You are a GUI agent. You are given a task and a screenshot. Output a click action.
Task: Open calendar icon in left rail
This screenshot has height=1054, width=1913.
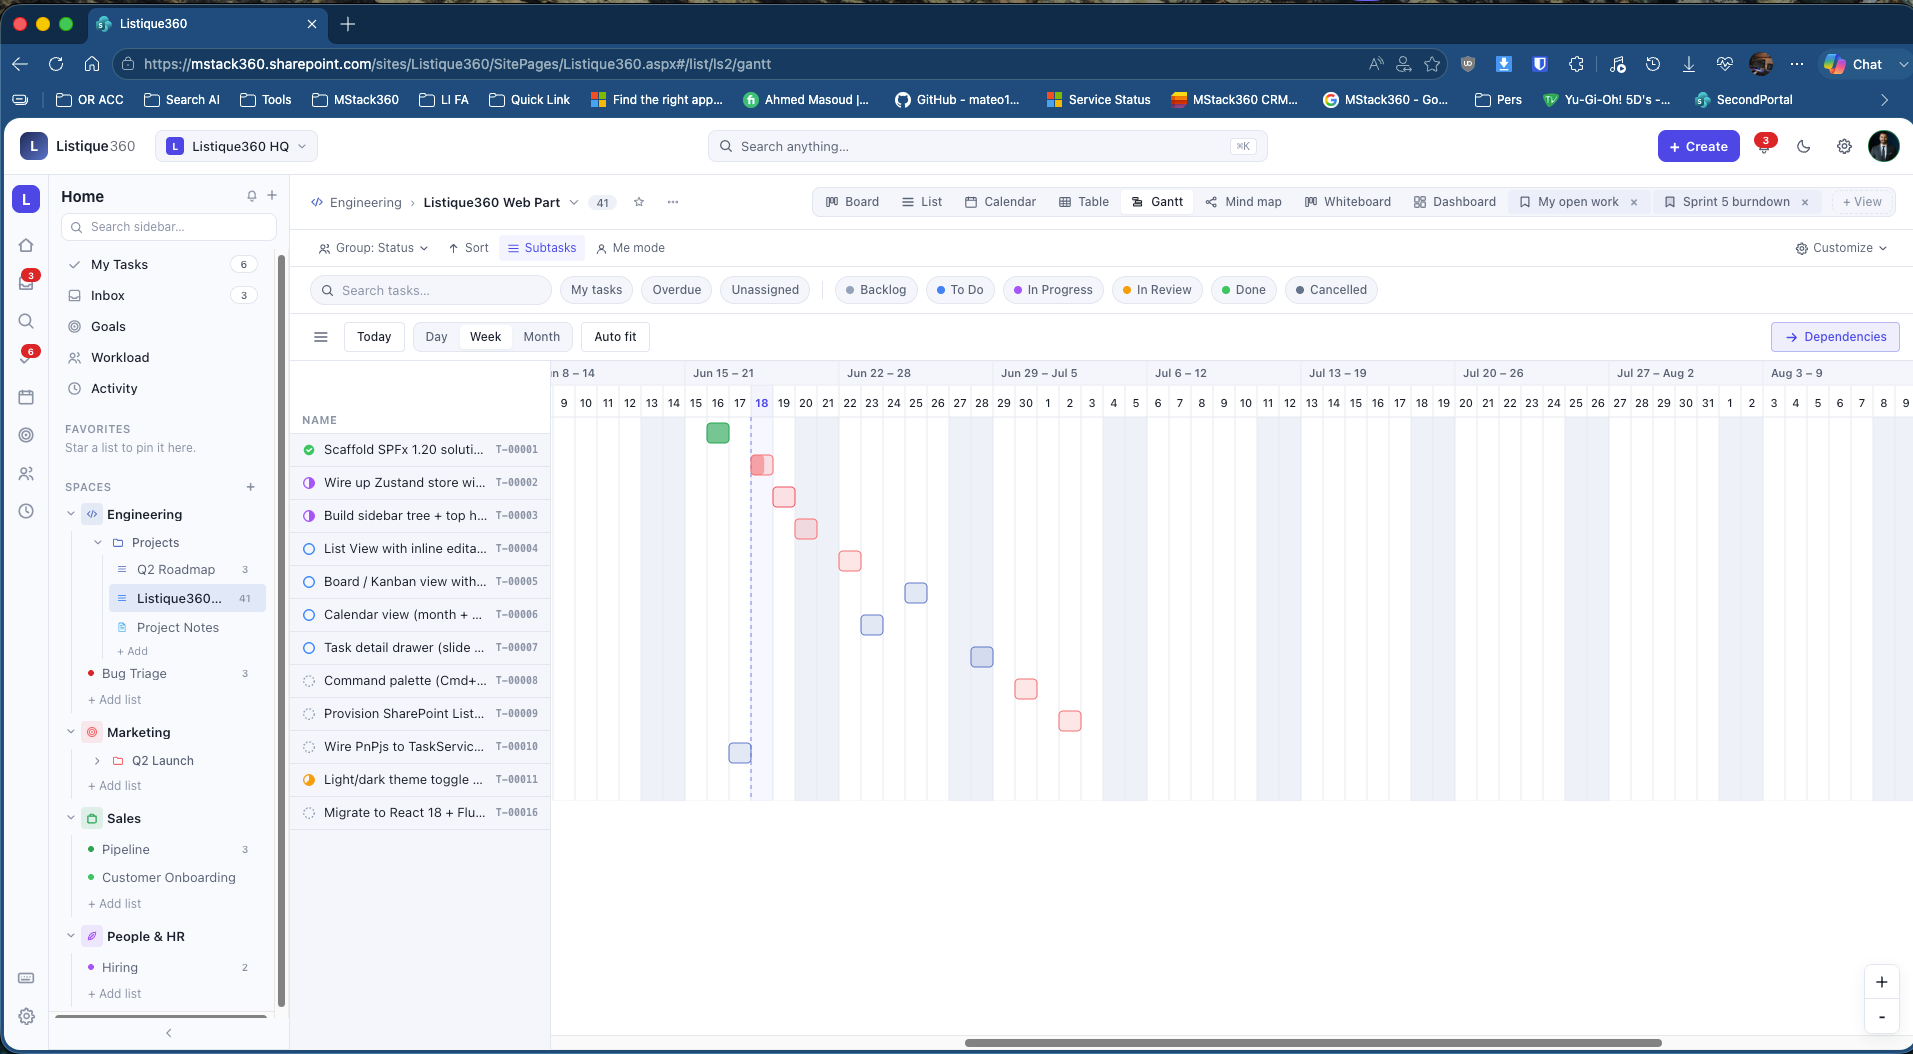pos(26,397)
